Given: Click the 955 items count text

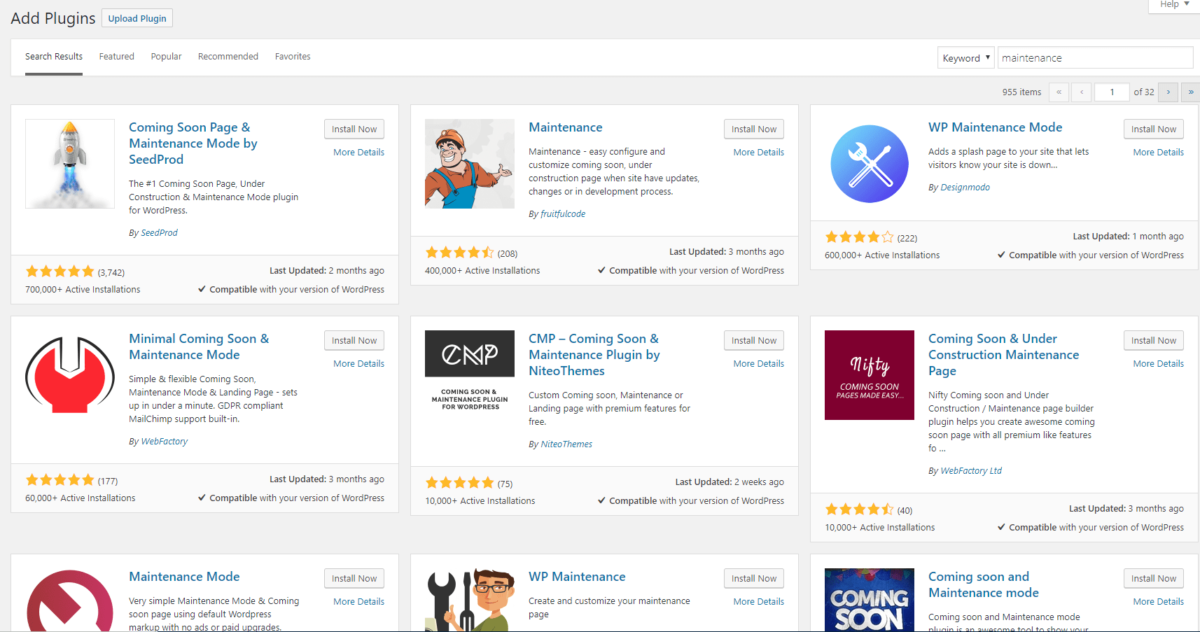Looking at the screenshot, I should (x=1021, y=92).
